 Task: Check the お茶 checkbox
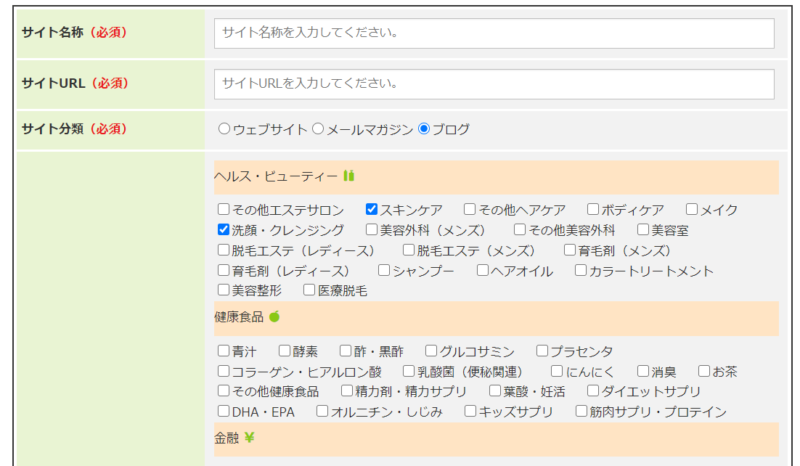(x=704, y=371)
